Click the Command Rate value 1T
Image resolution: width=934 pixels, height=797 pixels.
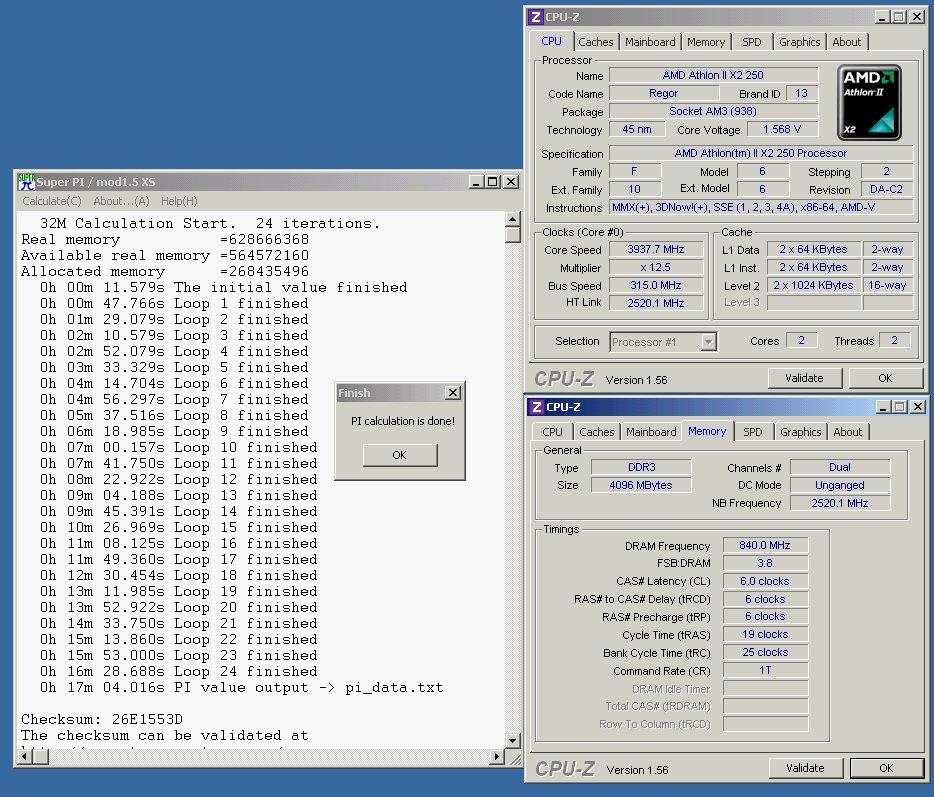click(x=765, y=670)
